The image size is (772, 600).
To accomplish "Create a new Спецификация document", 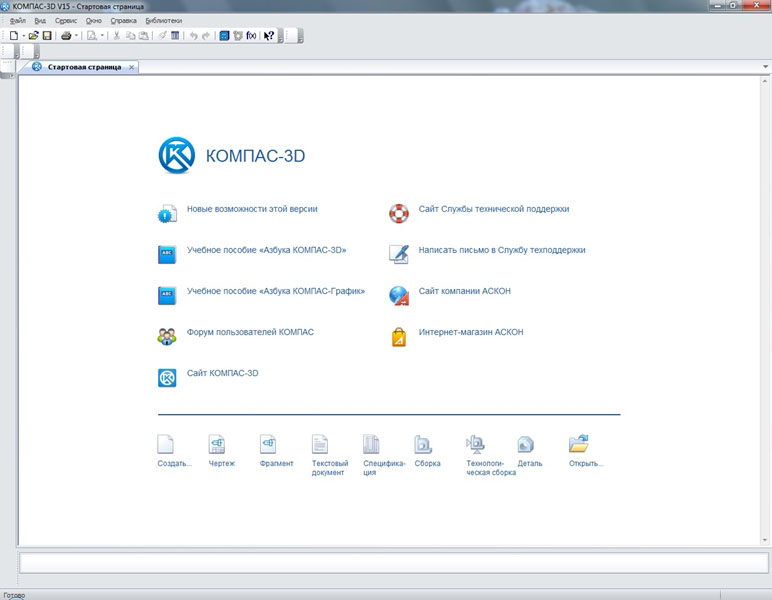I will [x=371, y=444].
